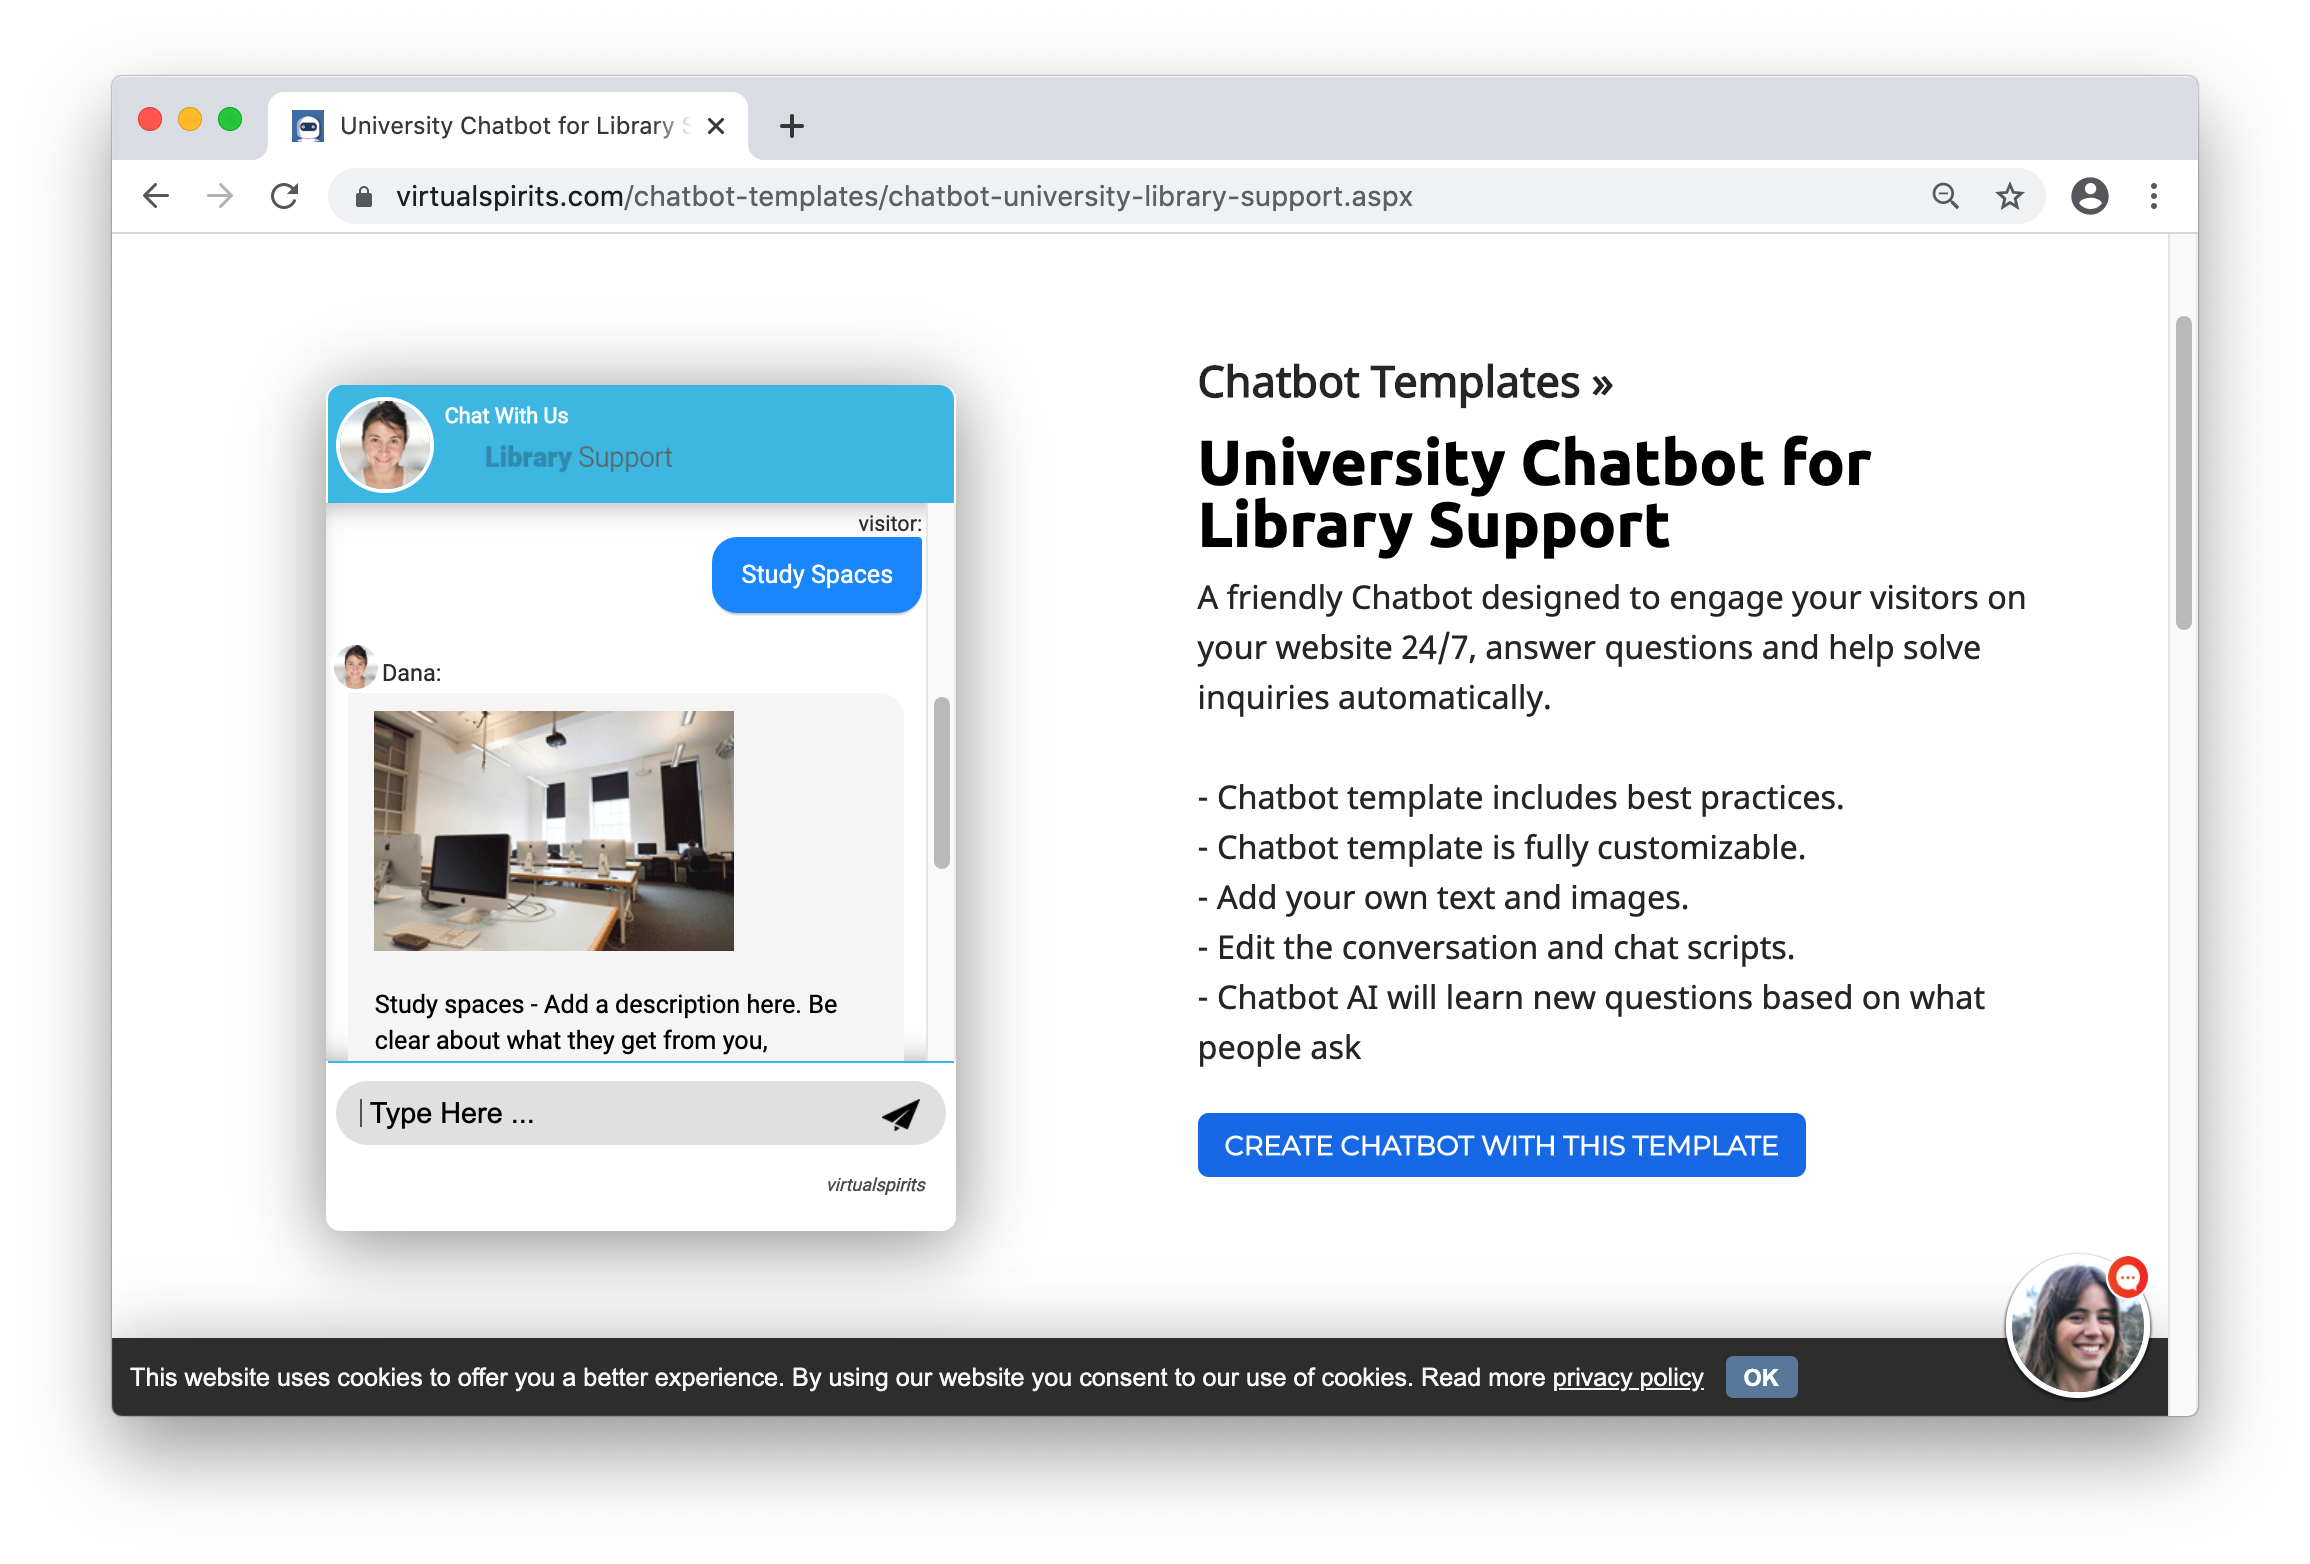Click the new tab plus button

pos(783,124)
